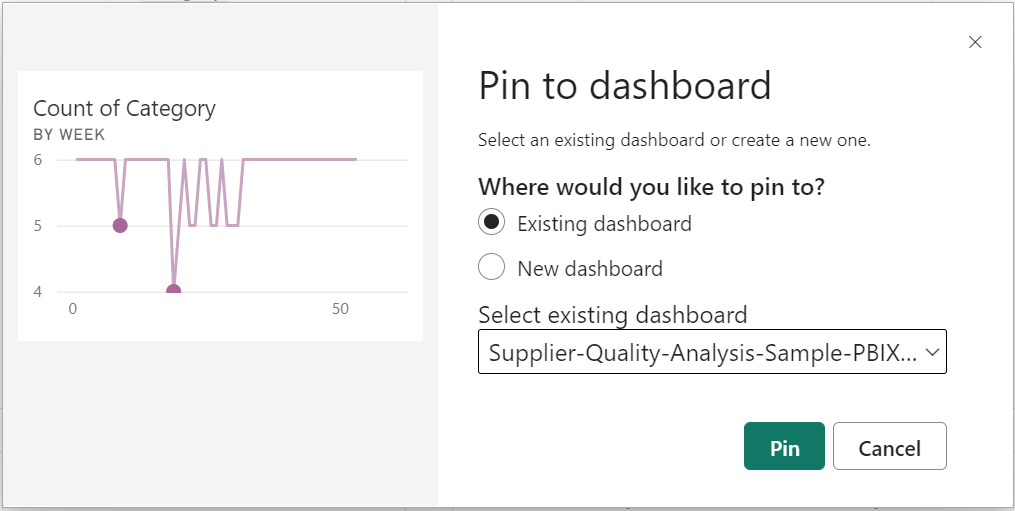Close the Pin to dashboard dialog
The height and width of the screenshot is (511, 1015).
[975, 42]
